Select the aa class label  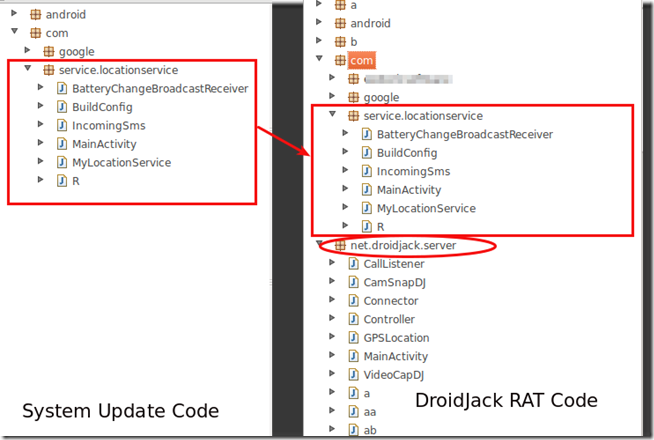(x=370, y=412)
